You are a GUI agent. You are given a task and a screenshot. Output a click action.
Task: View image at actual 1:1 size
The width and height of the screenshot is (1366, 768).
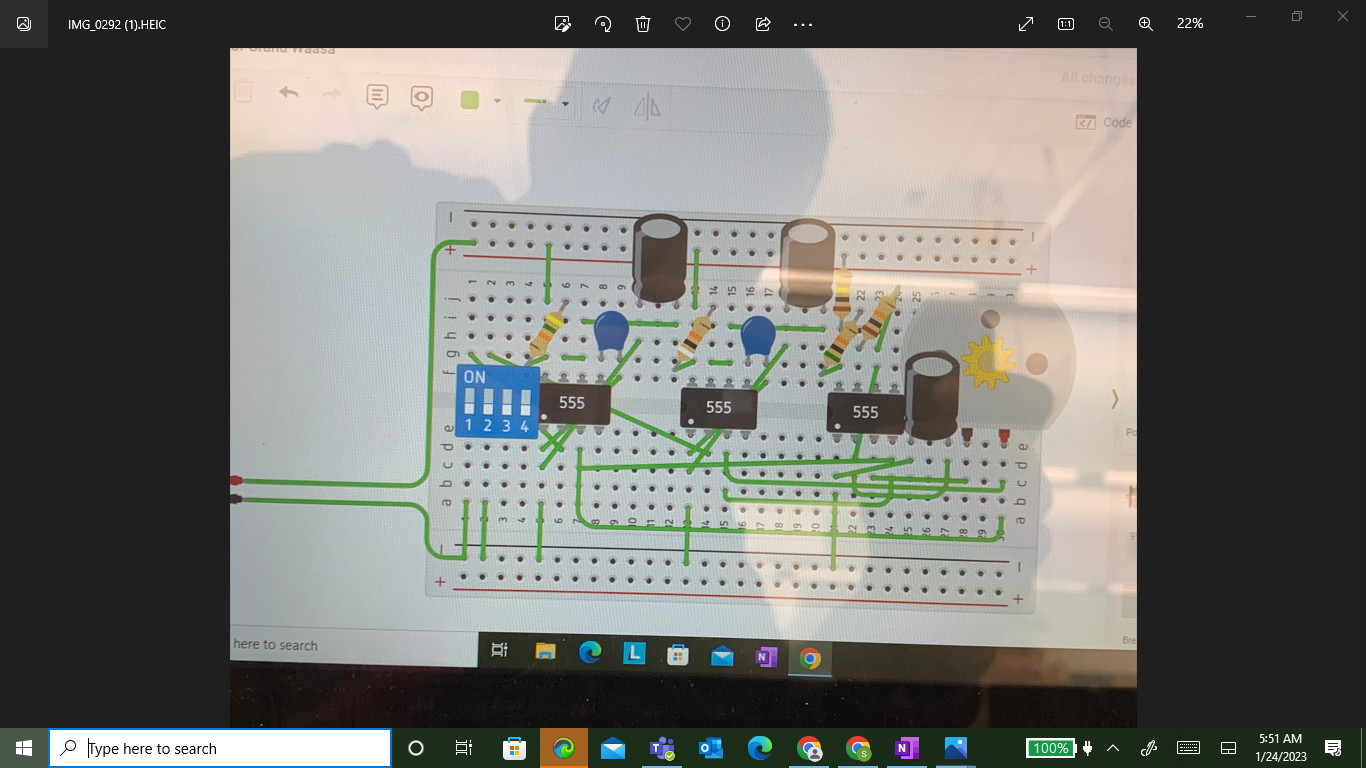click(x=1065, y=23)
